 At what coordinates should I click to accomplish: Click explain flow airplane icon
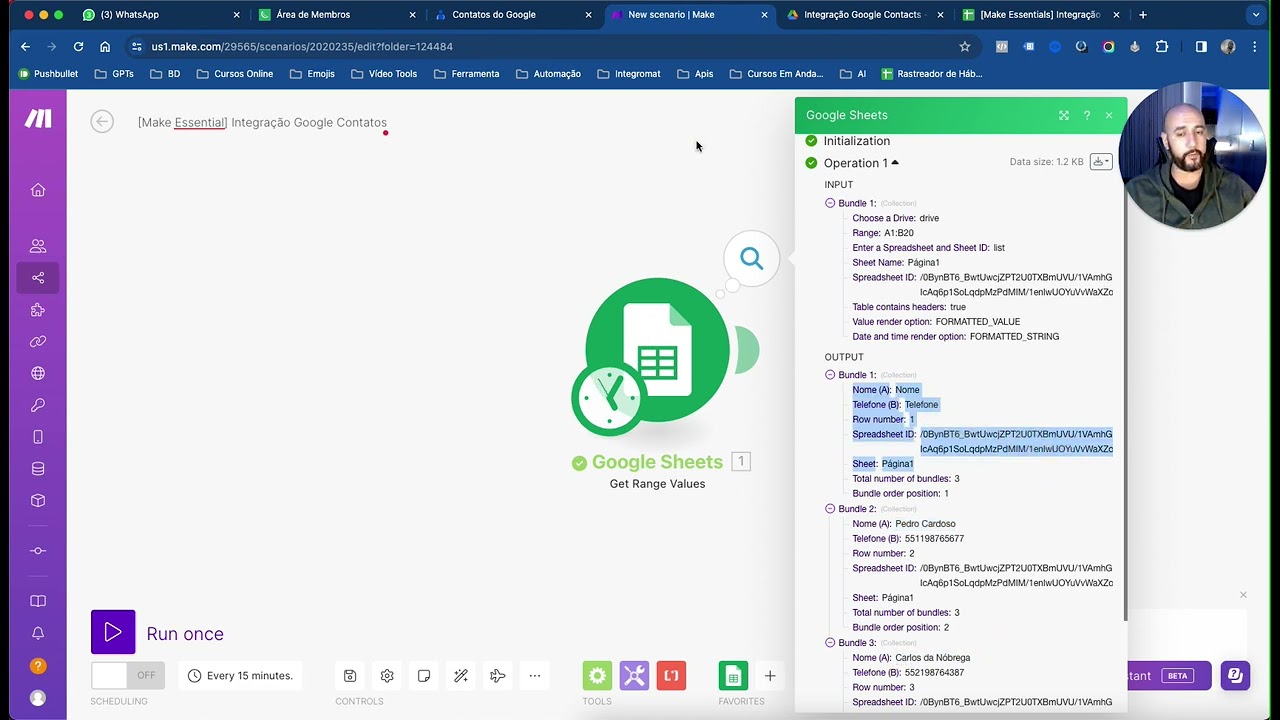click(498, 676)
